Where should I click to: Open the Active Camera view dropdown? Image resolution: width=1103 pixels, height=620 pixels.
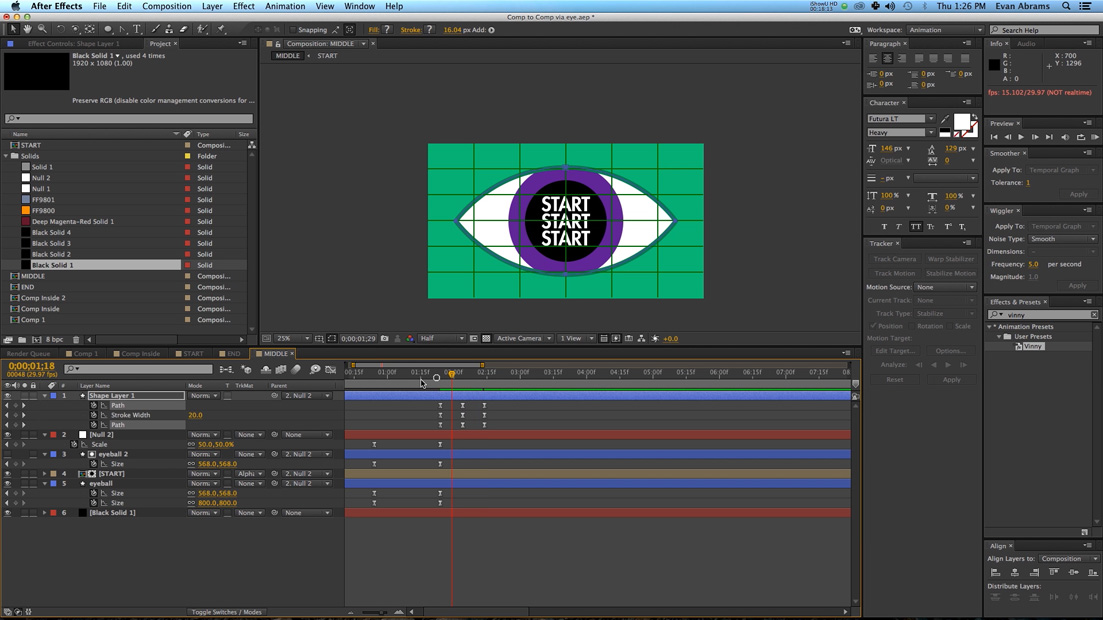click(524, 338)
